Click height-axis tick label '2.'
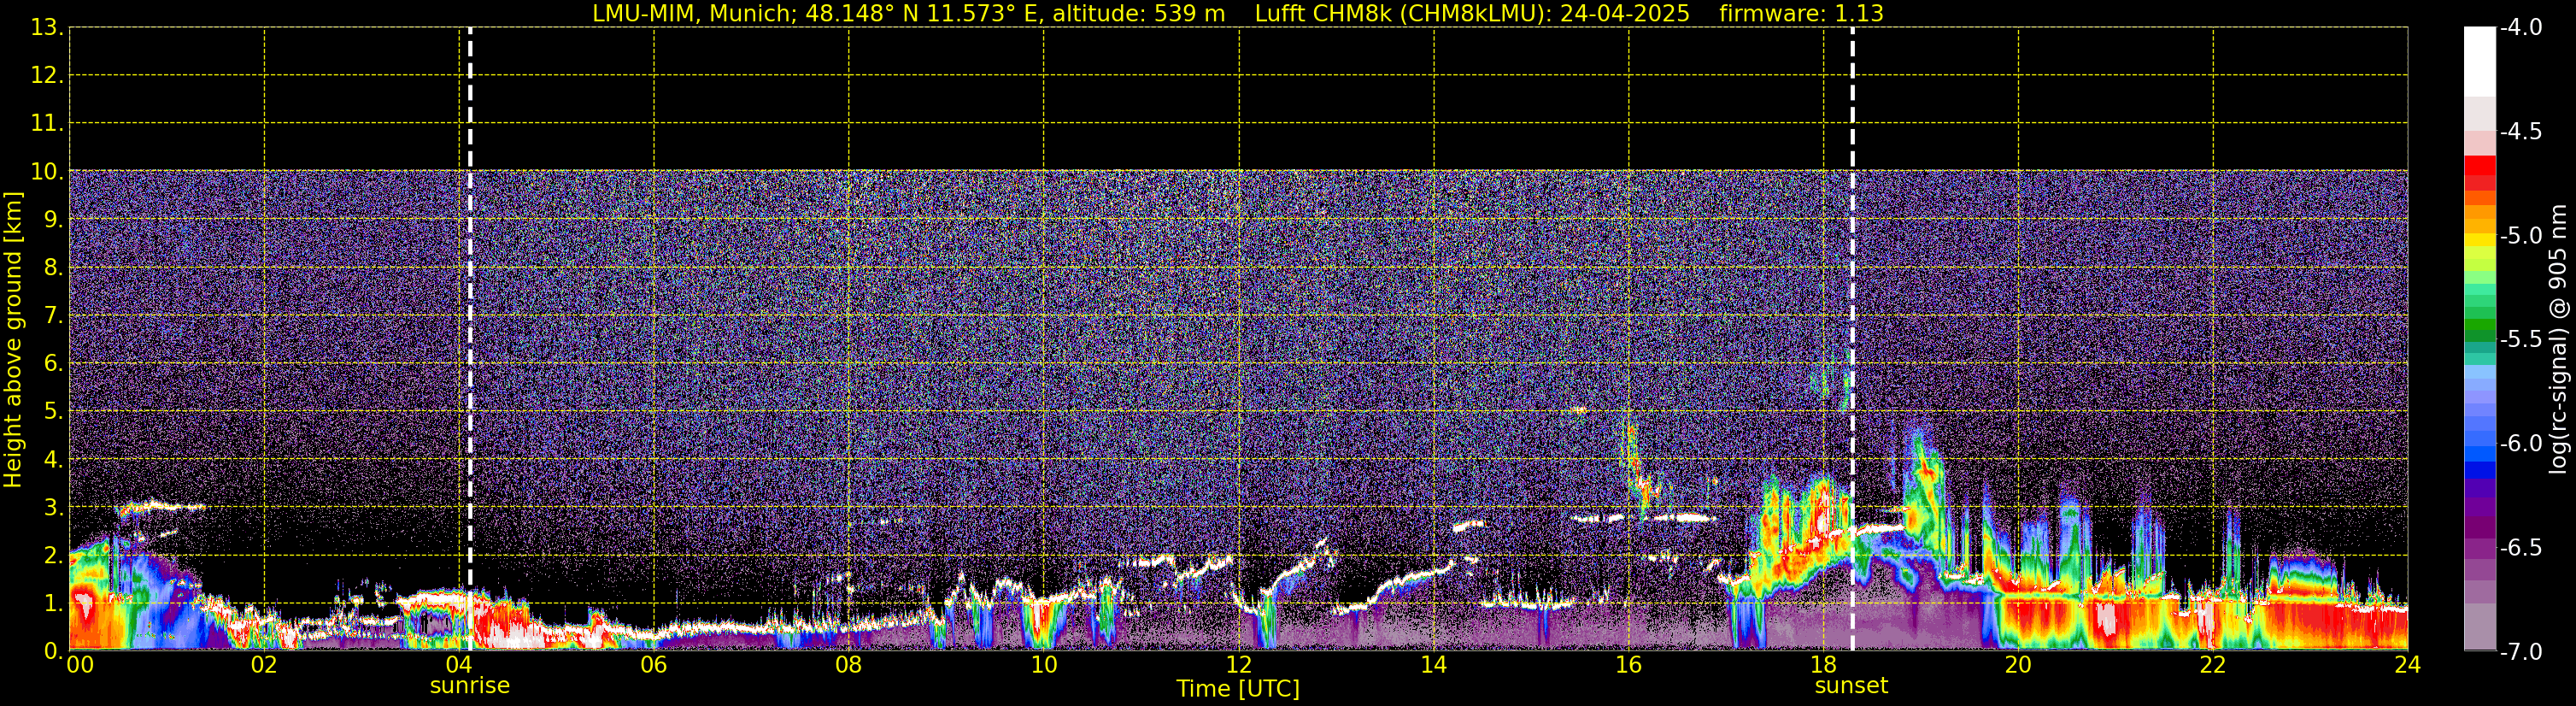 (54, 554)
